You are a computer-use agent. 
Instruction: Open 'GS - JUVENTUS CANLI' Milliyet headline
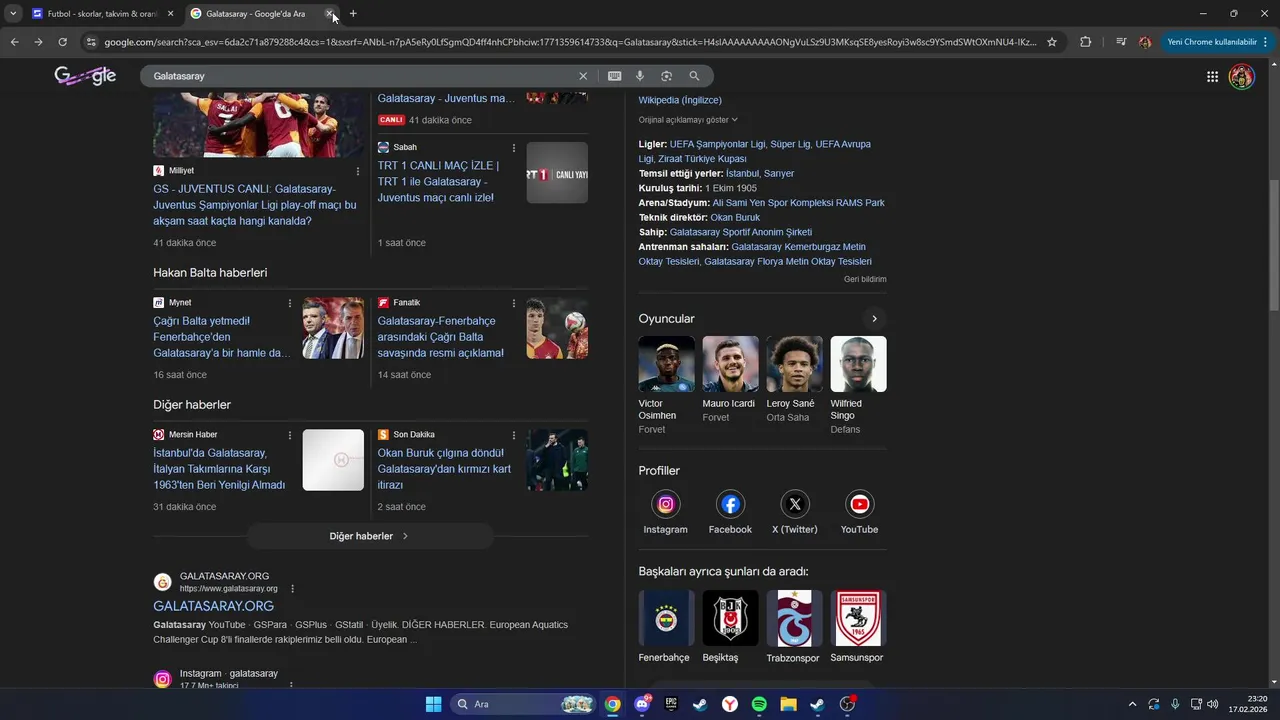(254, 205)
